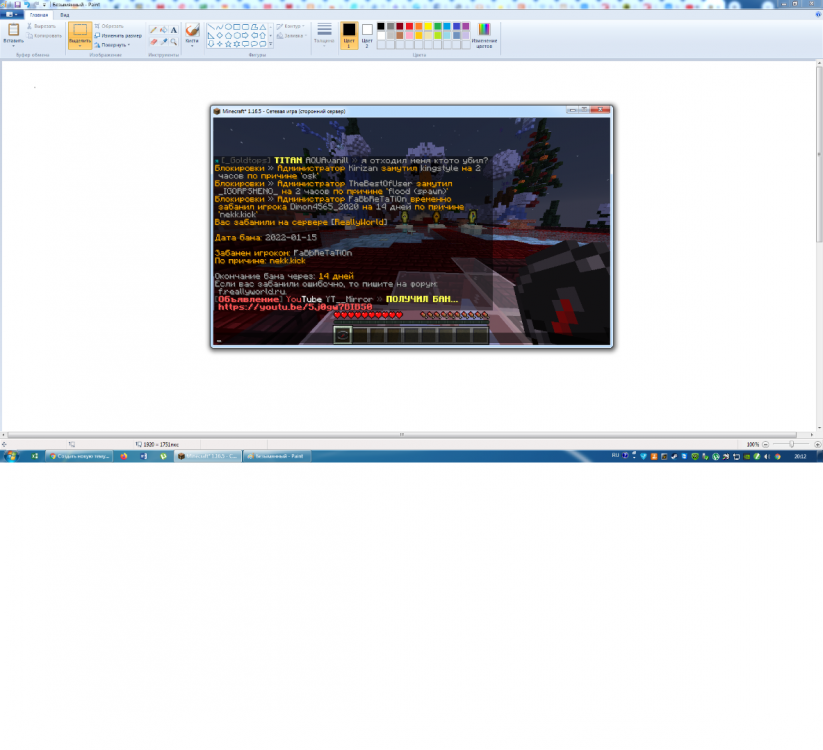Click the Кисти brush icon
Screen dimensions: 823x750
192,29
